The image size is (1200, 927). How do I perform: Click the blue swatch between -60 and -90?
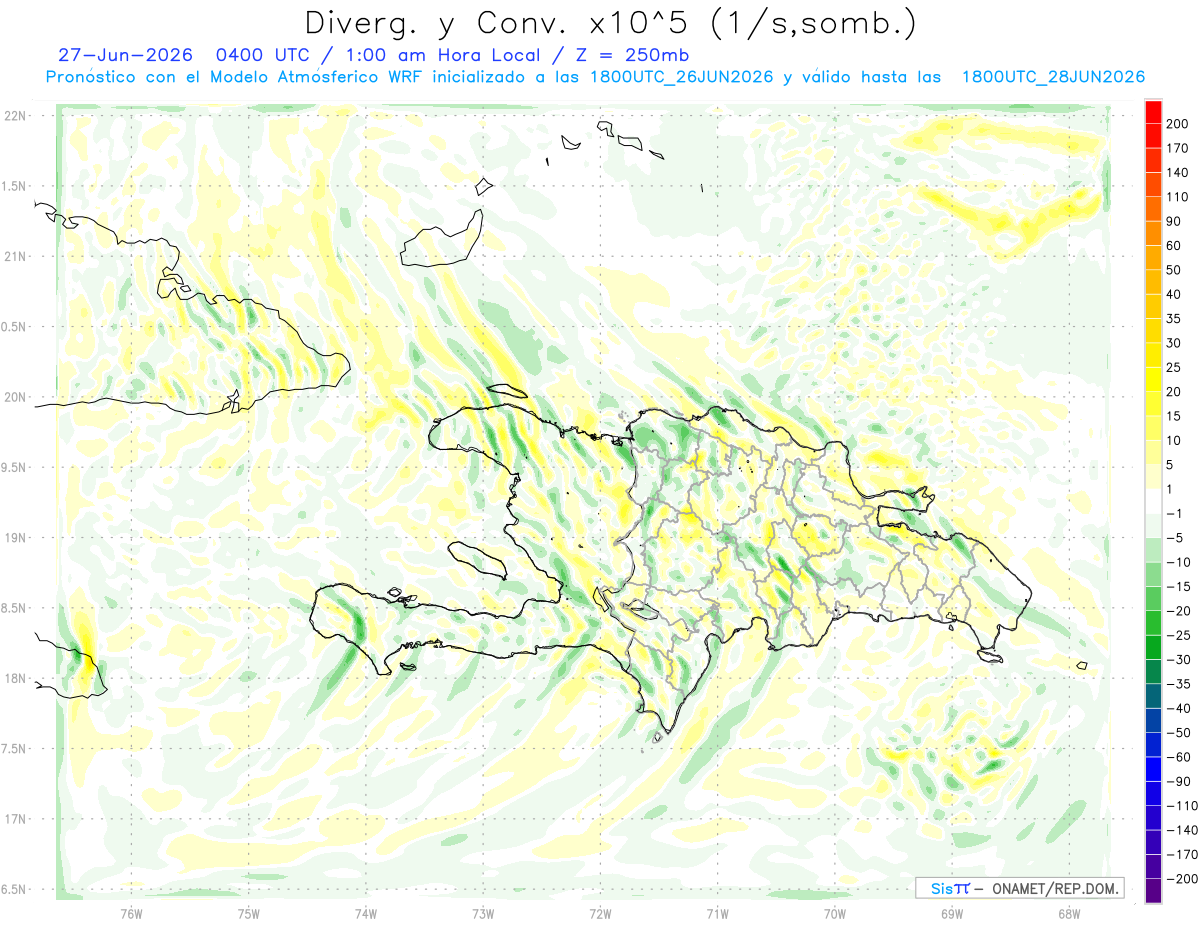tap(1154, 770)
